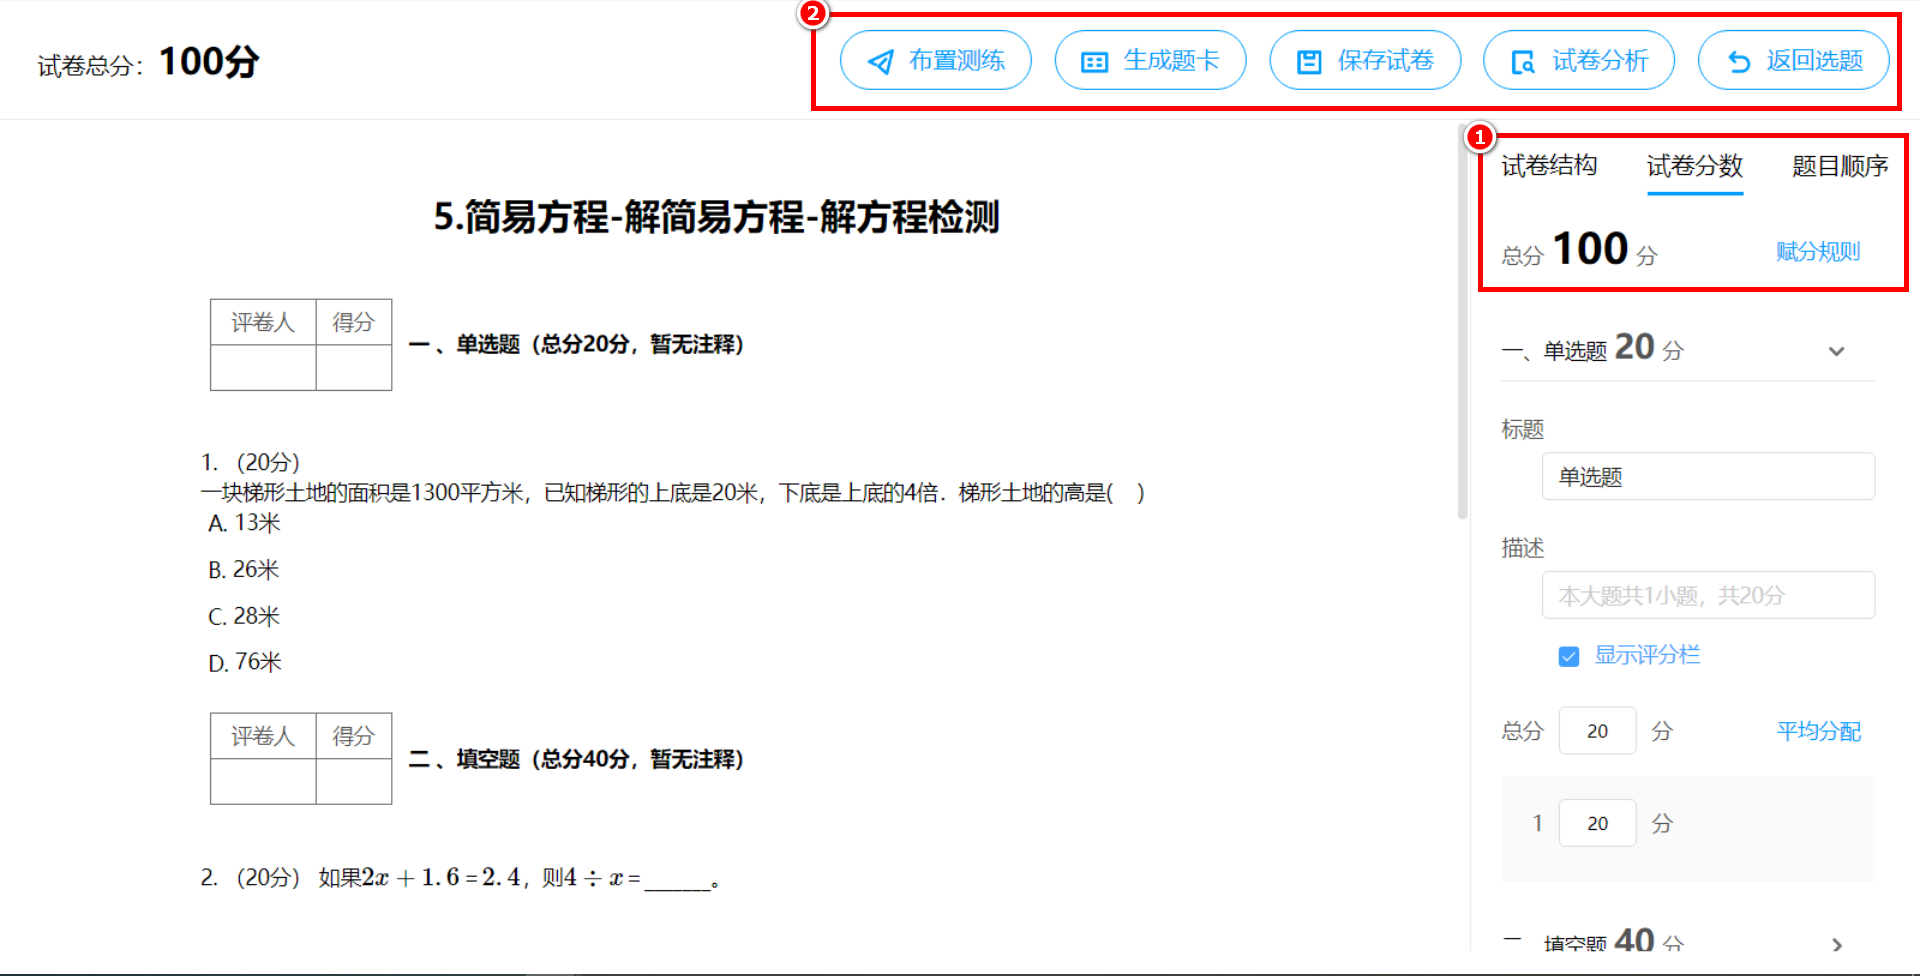
Task: Click the analysis magnifier icon on 试卷分析
Action: click(x=1522, y=62)
